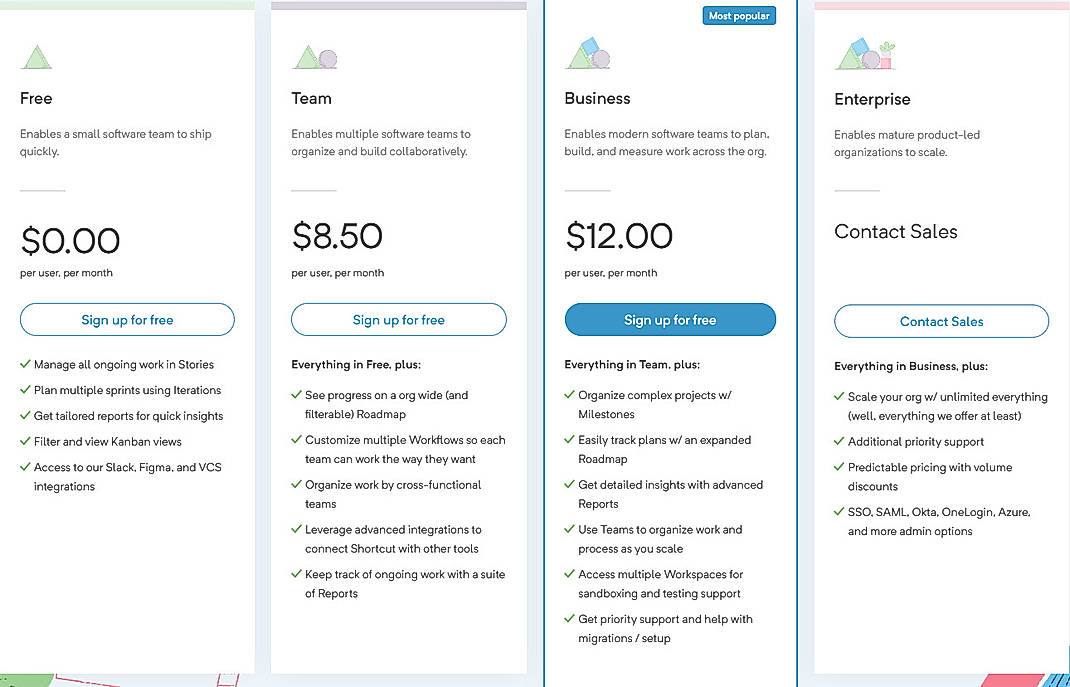The image size is (1070, 687).
Task: Click 'Access to our Slack, Figma, and VCS integrations'
Action: (129, 476)
